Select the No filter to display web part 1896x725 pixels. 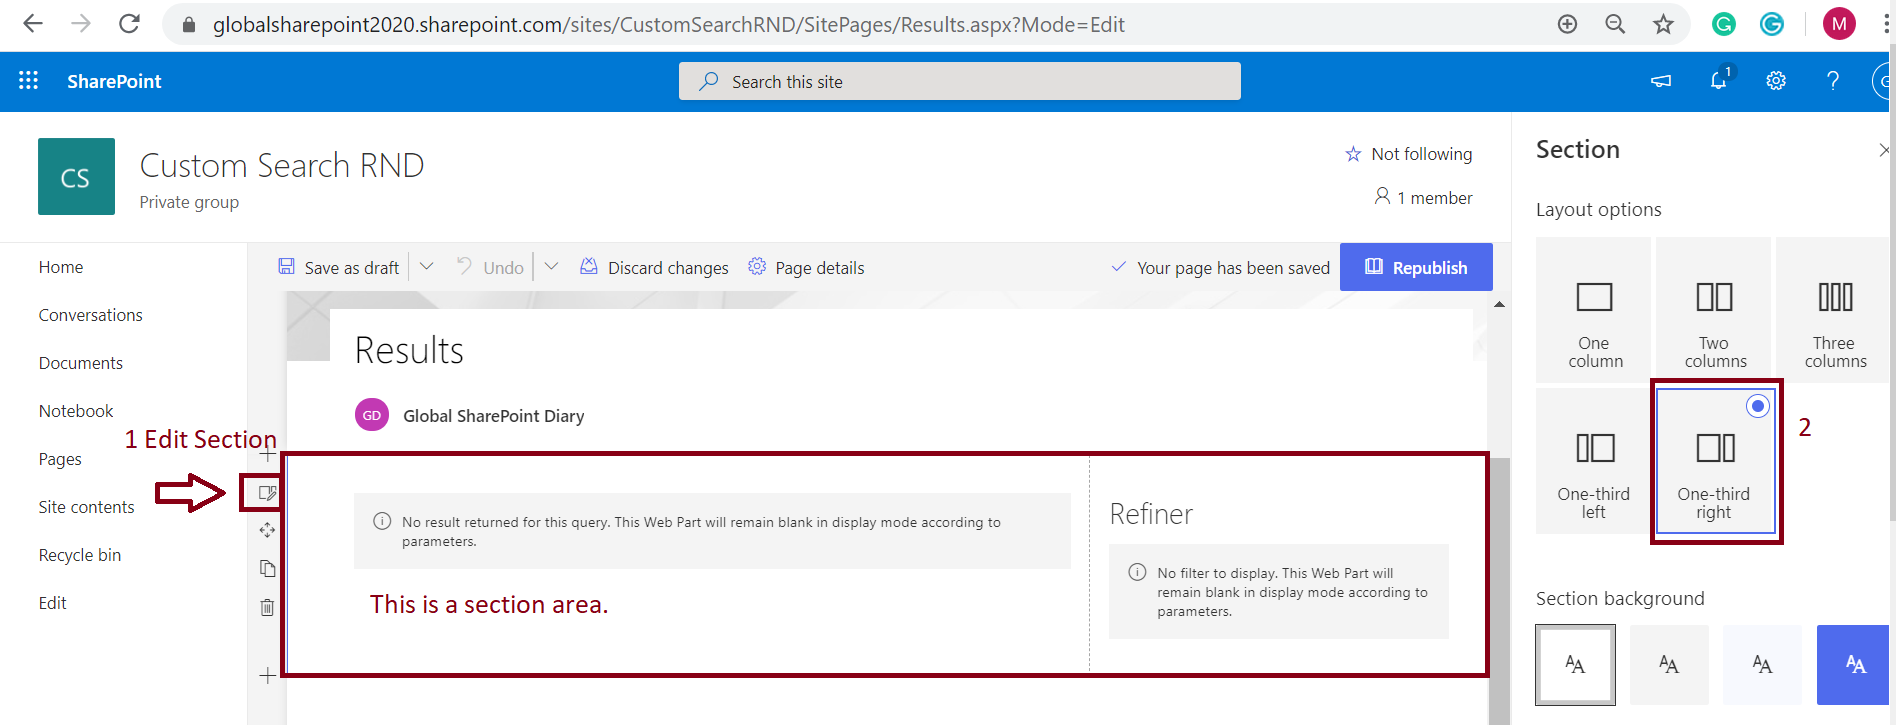1279,591
